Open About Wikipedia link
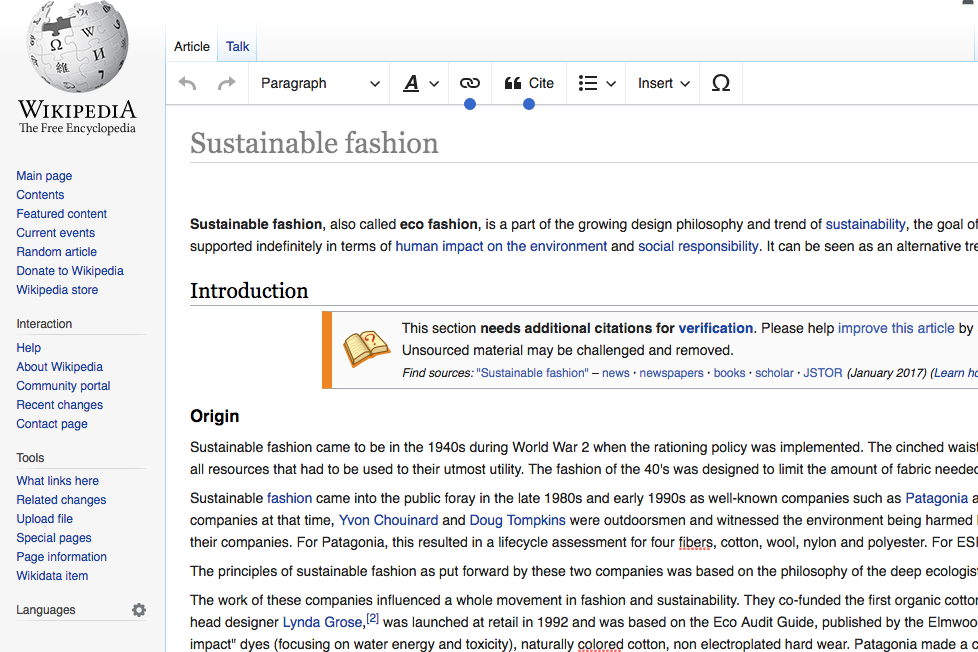Screen dimensions: 978x652 [x=59, y=367]
